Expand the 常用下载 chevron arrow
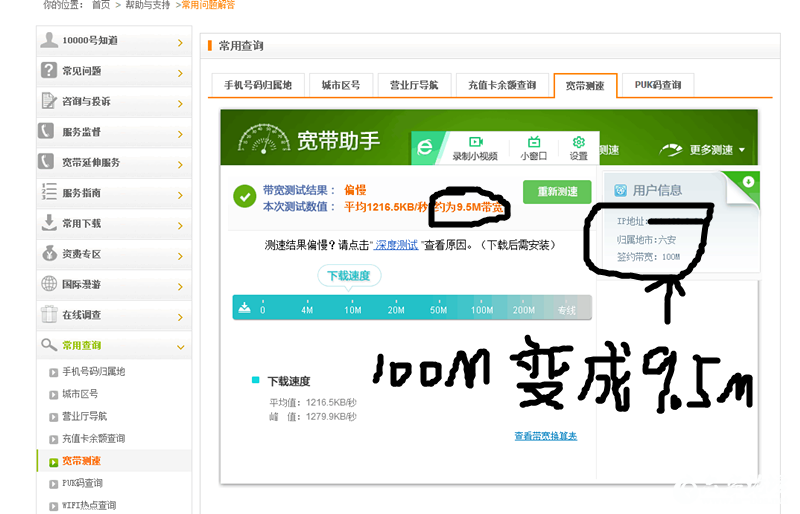The height and width of the screenshot is (514, 800). pos(180,226)
